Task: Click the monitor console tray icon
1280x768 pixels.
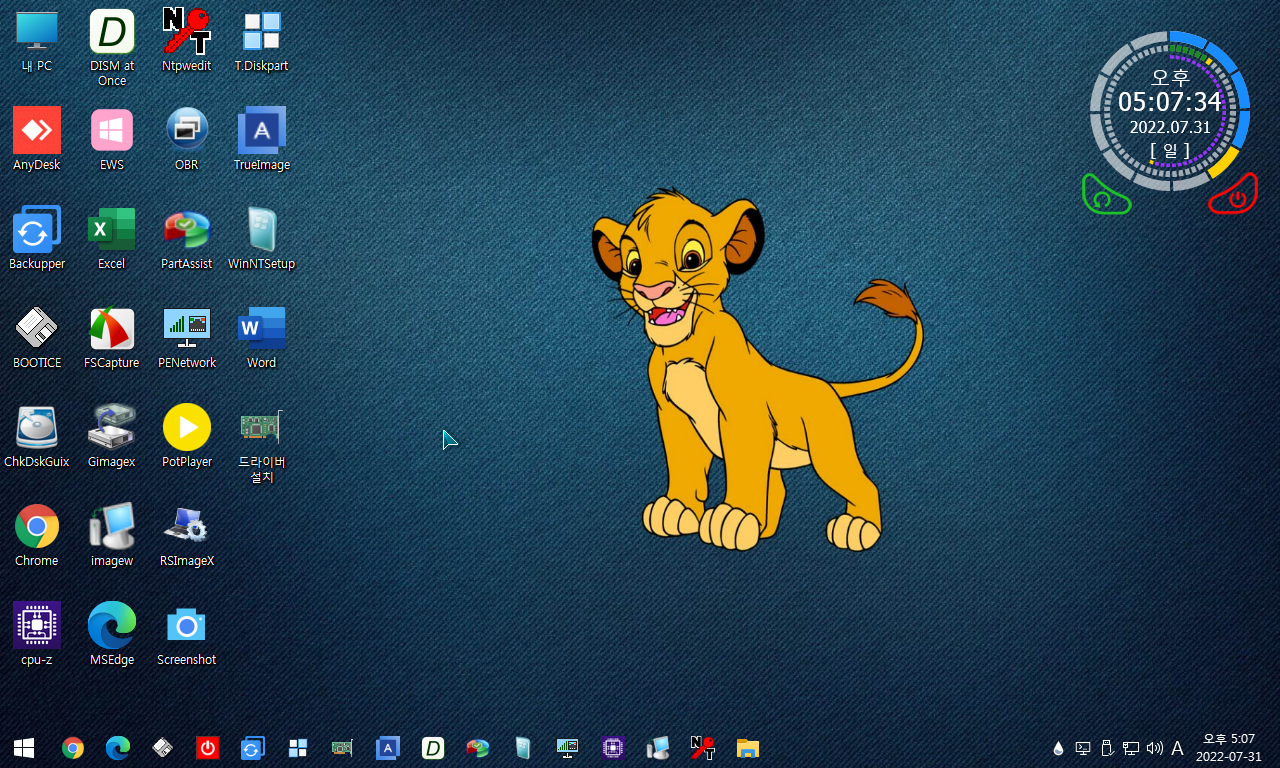Action: (1082, 748)
